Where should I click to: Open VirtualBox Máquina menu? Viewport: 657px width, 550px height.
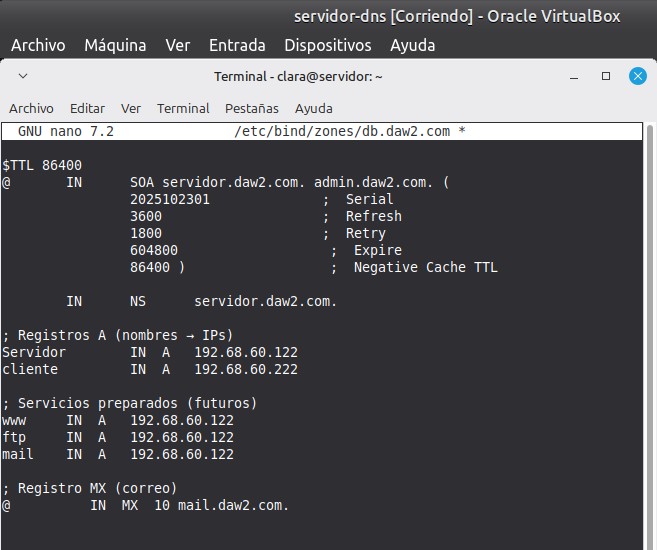click(x=115, y=45)
